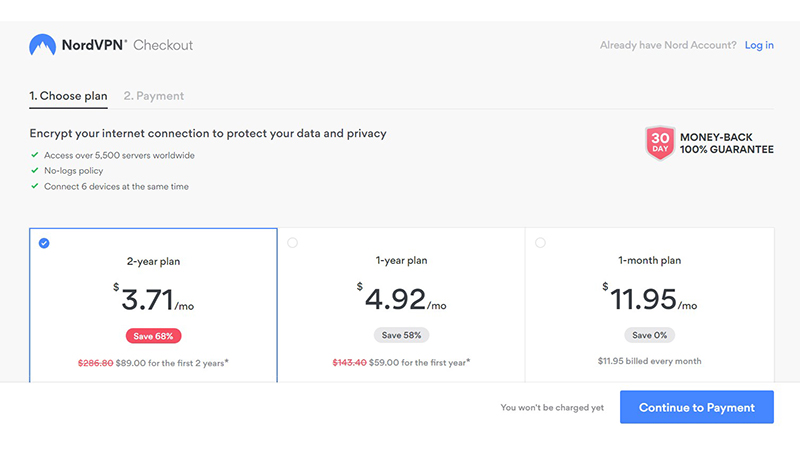Select the 1-year plan radio button
Screen dimensions: 800x450
[292, 243]
